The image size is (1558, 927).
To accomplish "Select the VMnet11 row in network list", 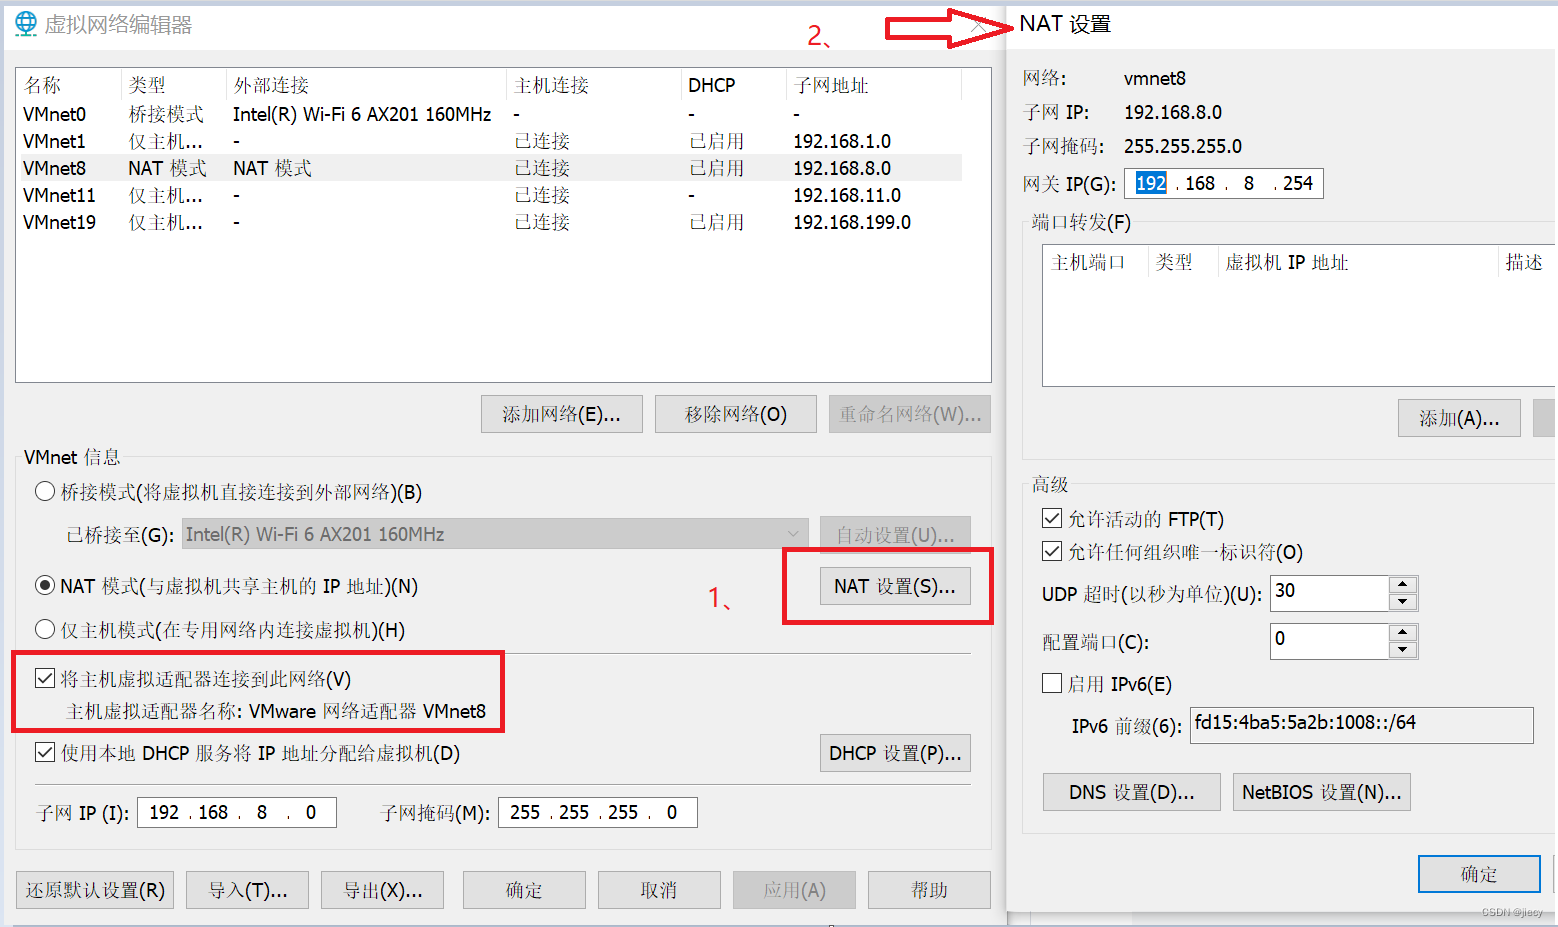I will [490, 195].
